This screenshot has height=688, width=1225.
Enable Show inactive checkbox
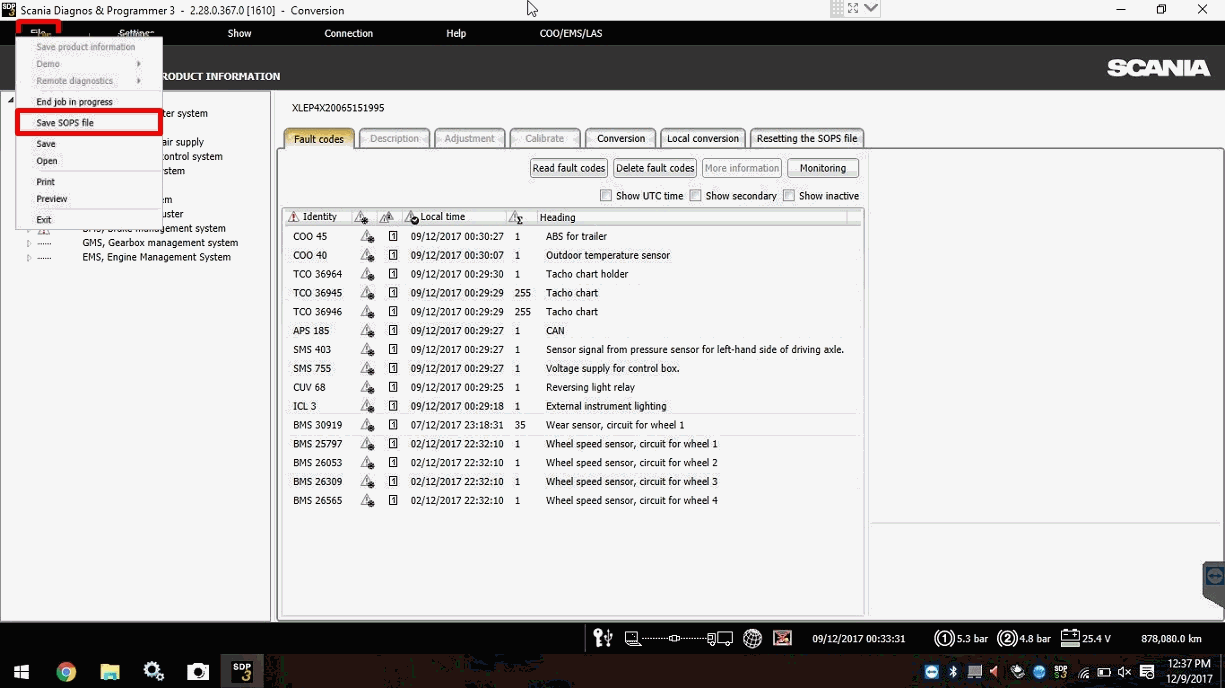click(788, 196)
